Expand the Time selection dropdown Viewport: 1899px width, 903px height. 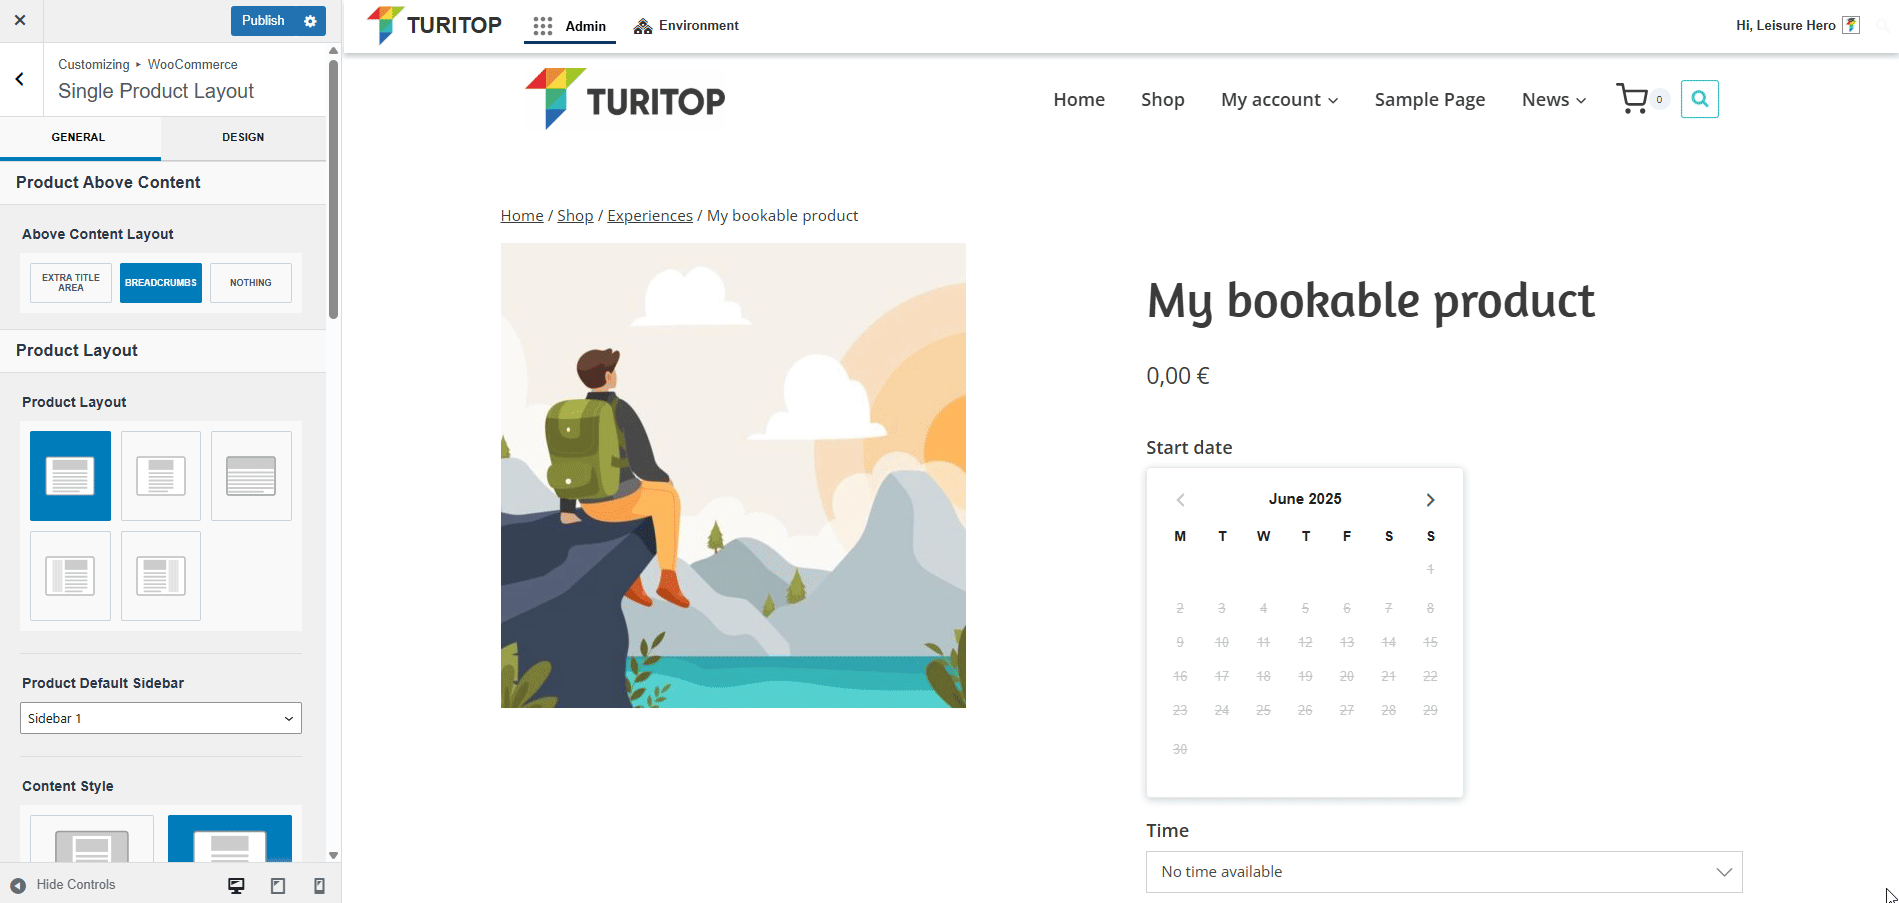point(1443,872)
